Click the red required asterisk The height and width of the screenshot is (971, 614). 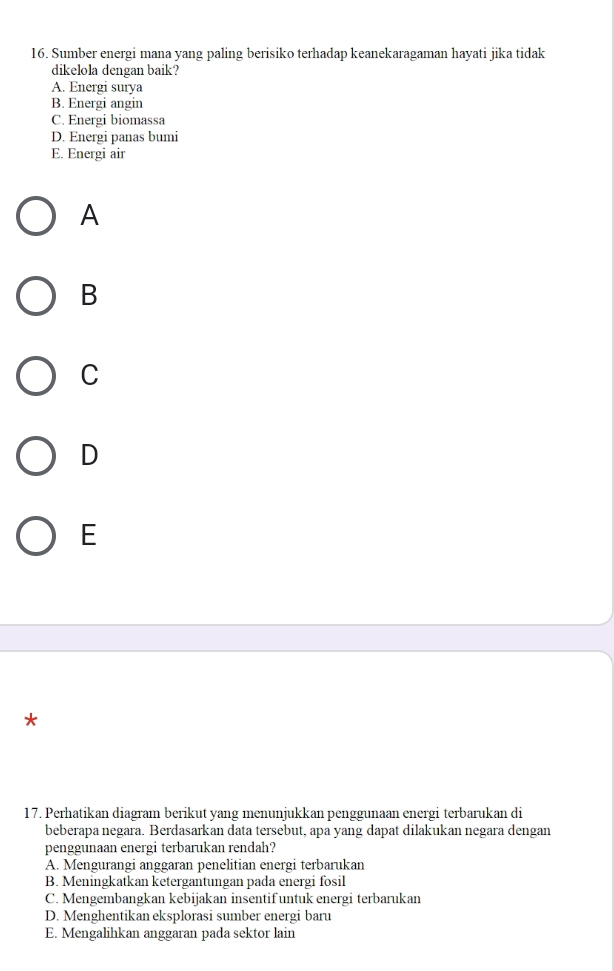click(x=30, y=721)
